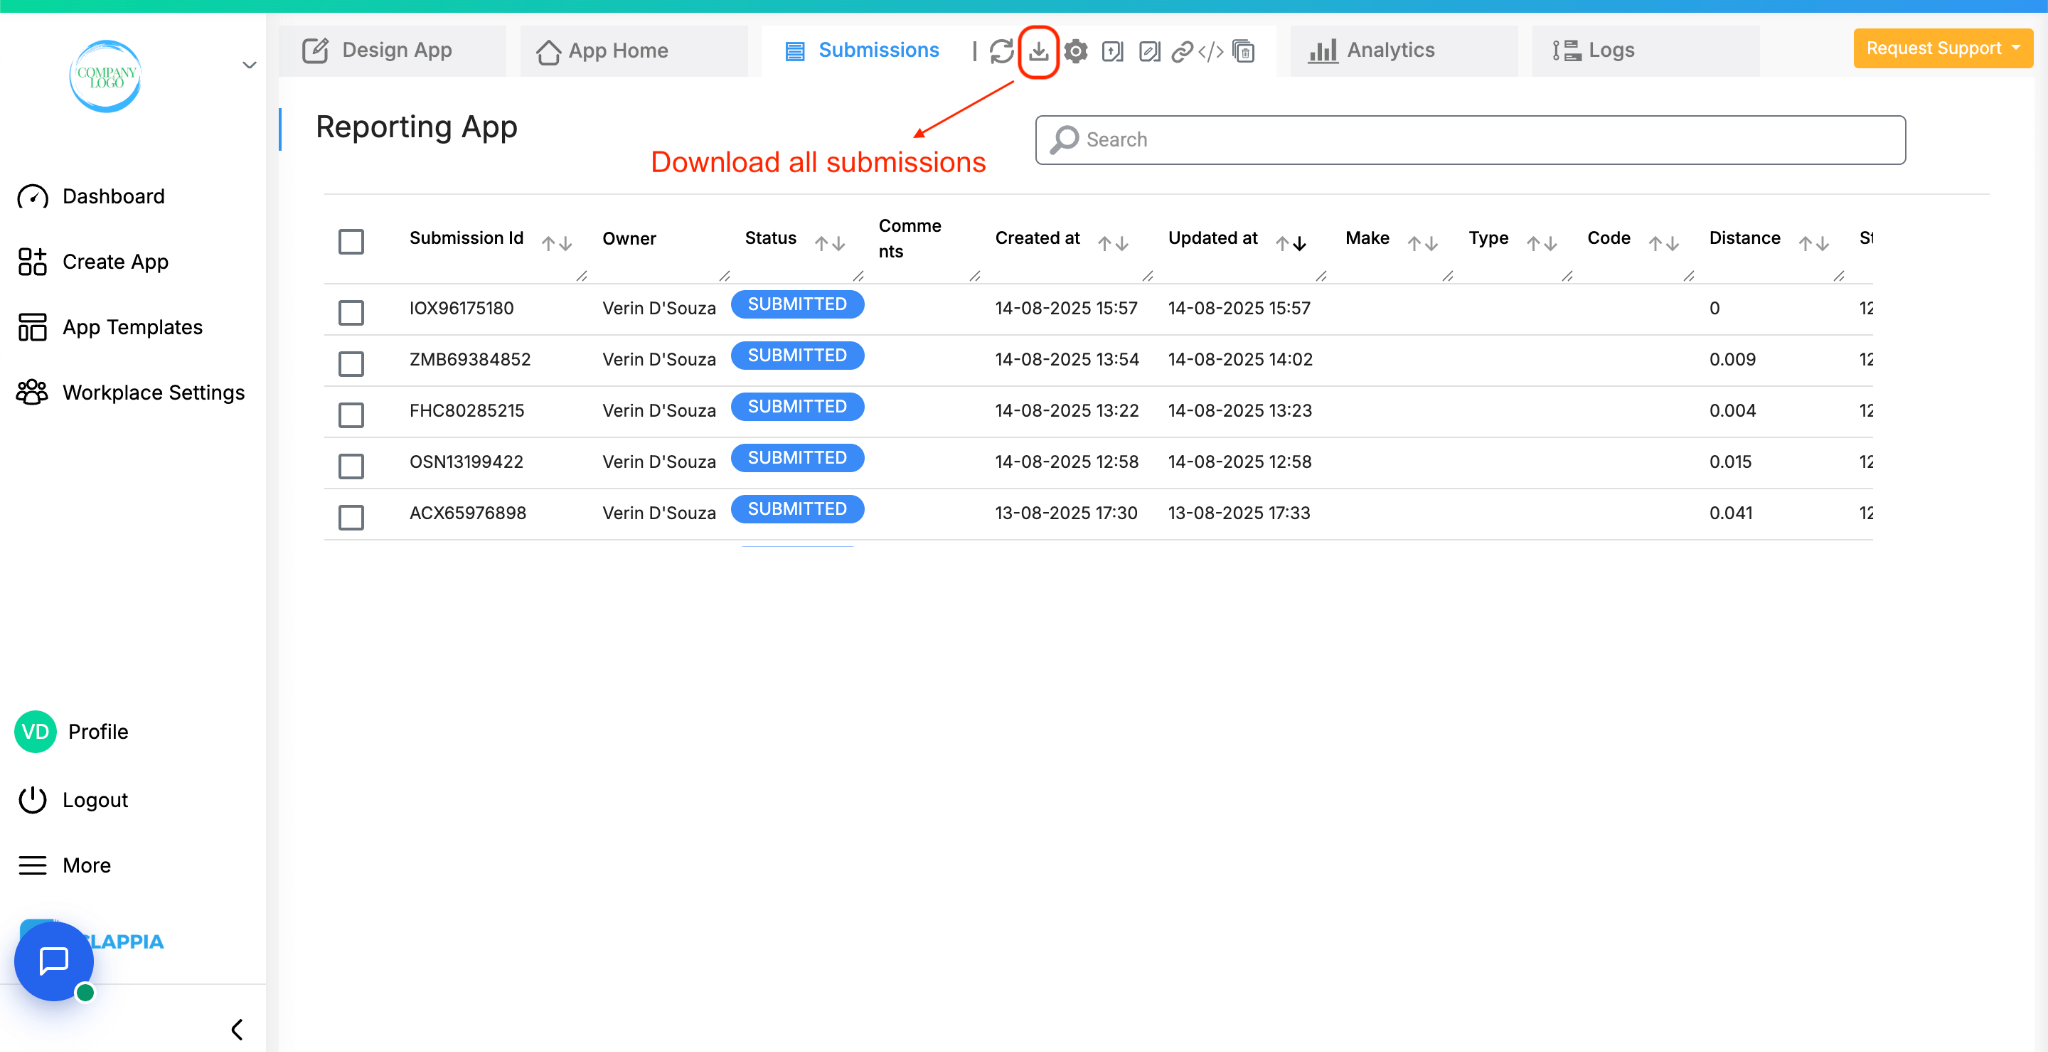Click the bulk delete submissions icon
The image size is (2048, 1052).
[x=1244, y=51]
